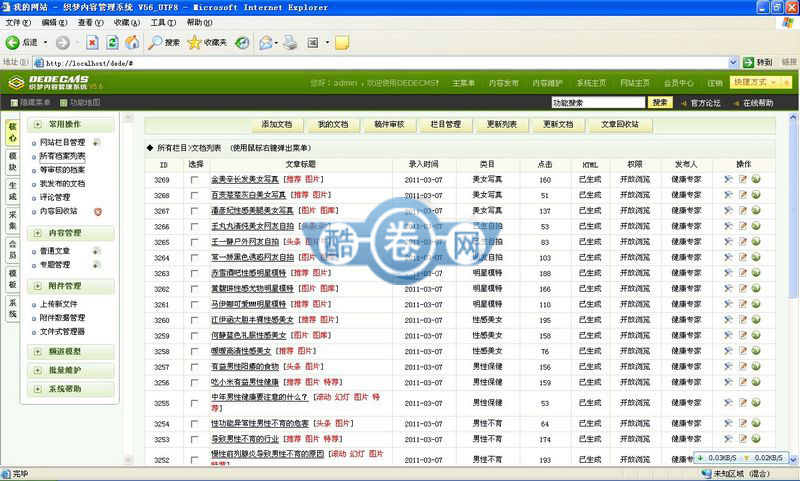Open the 文件(F) menu
Screen dimensions: 800x481
[18, 22]
